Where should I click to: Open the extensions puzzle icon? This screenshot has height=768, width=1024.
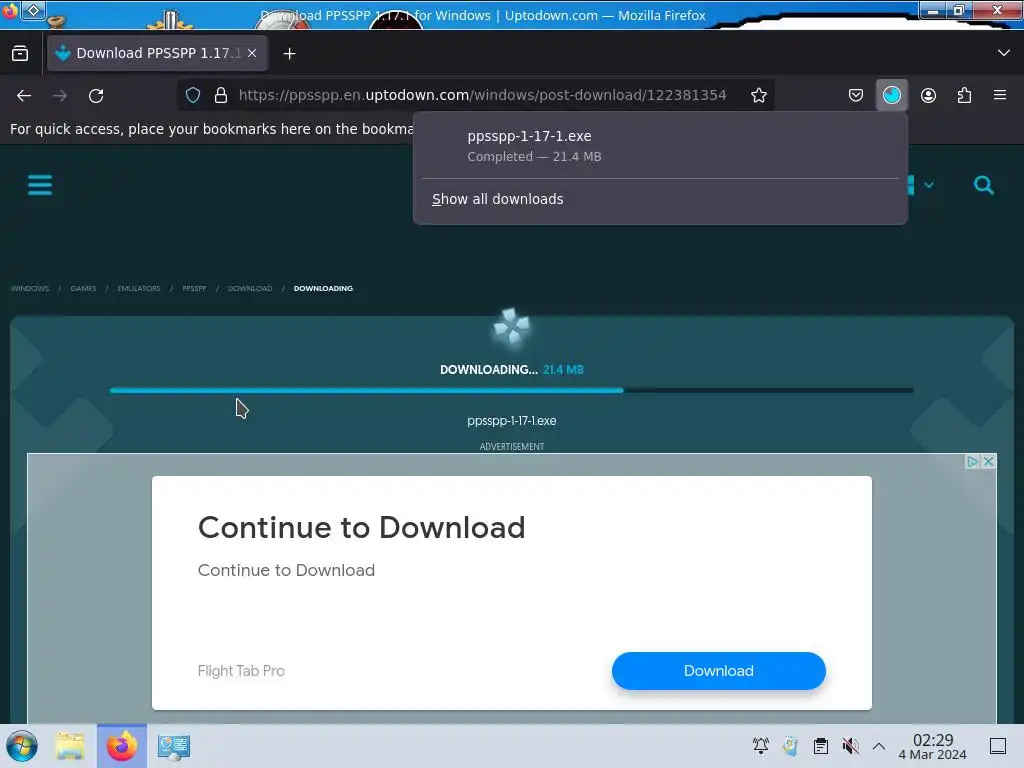(x=964, y=95)
